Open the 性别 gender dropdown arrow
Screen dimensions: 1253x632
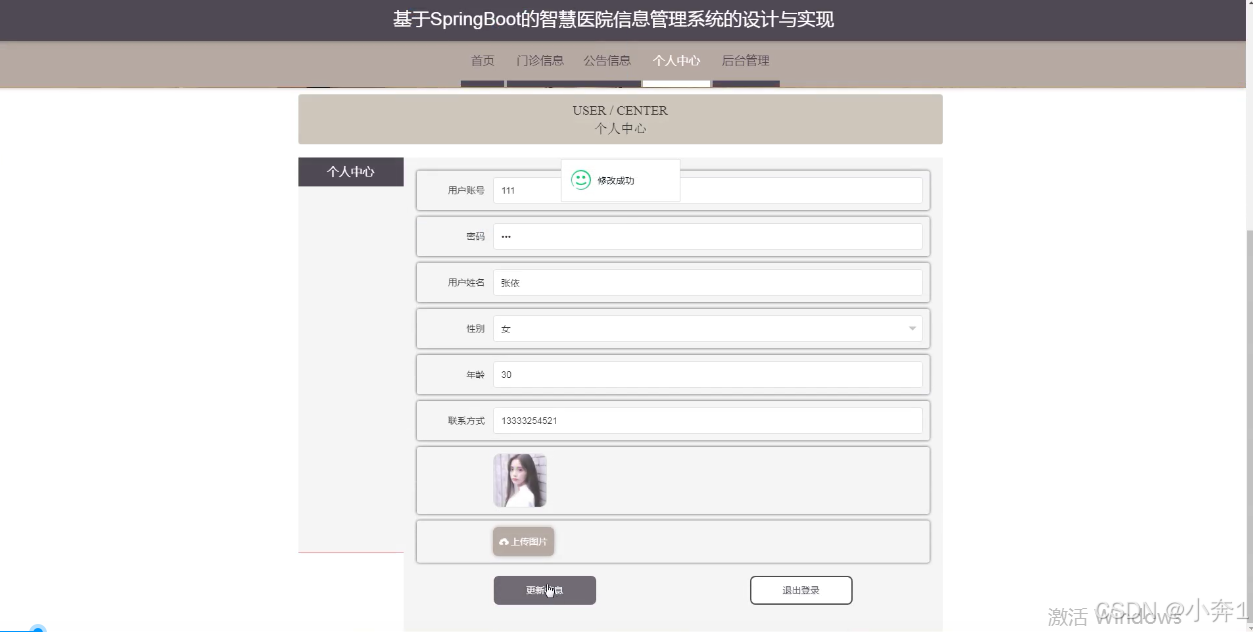tap(911, 328)
